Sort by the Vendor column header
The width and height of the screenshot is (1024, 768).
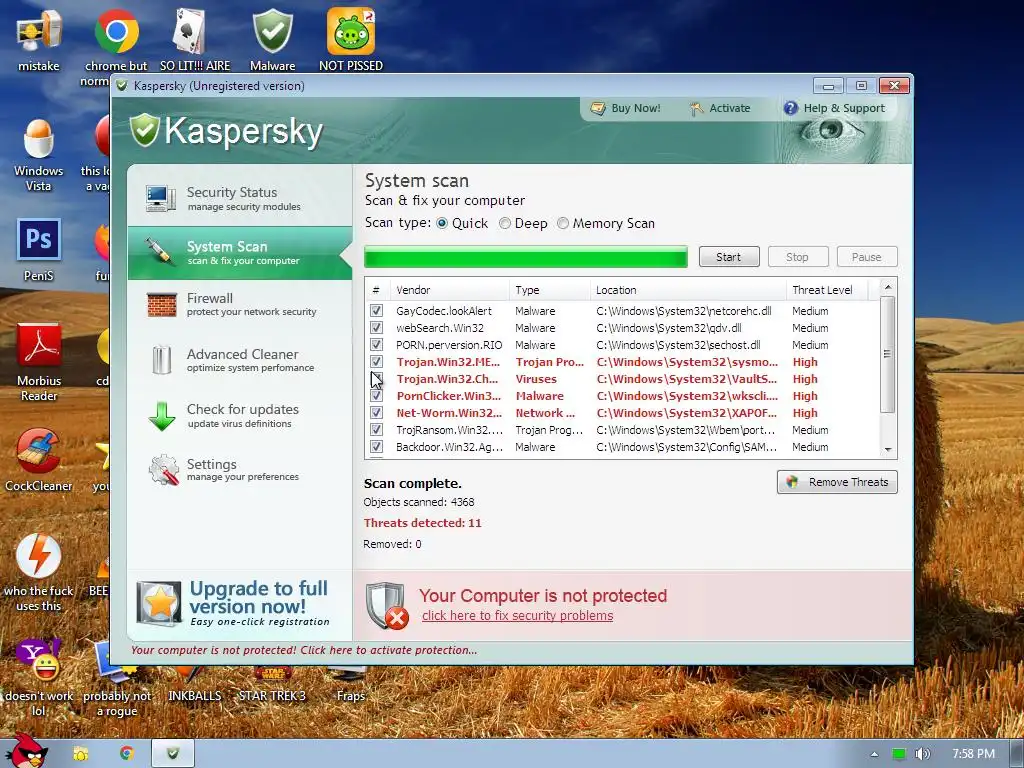click(x=450, y=290)
